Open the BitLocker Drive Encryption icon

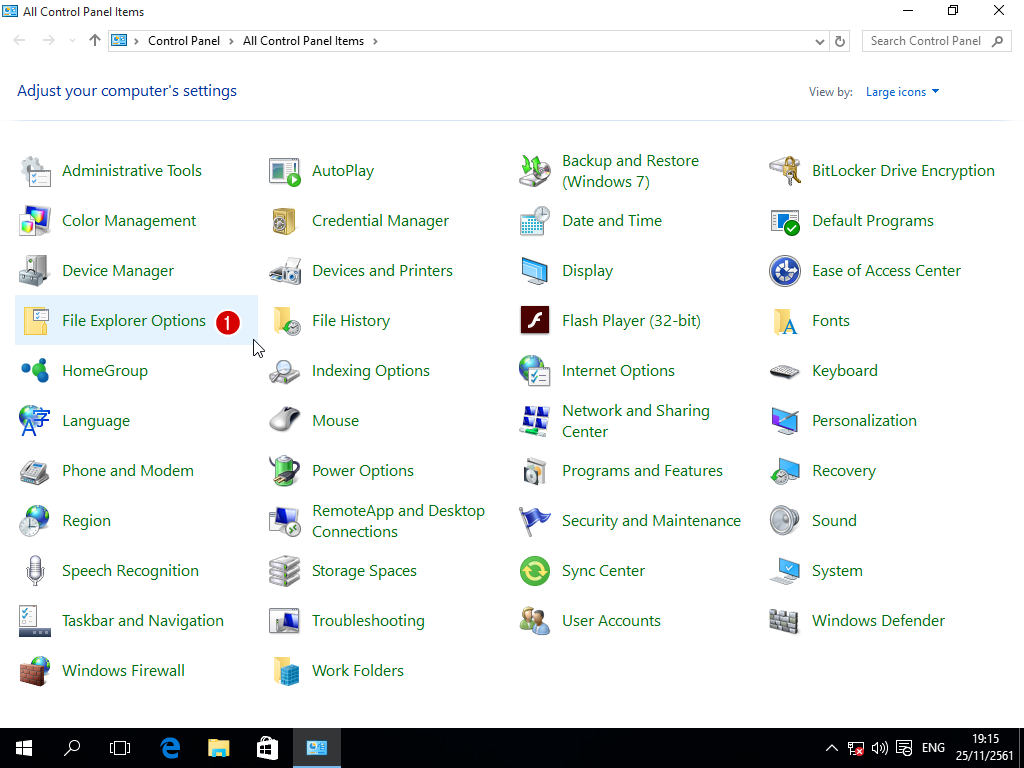785,171
